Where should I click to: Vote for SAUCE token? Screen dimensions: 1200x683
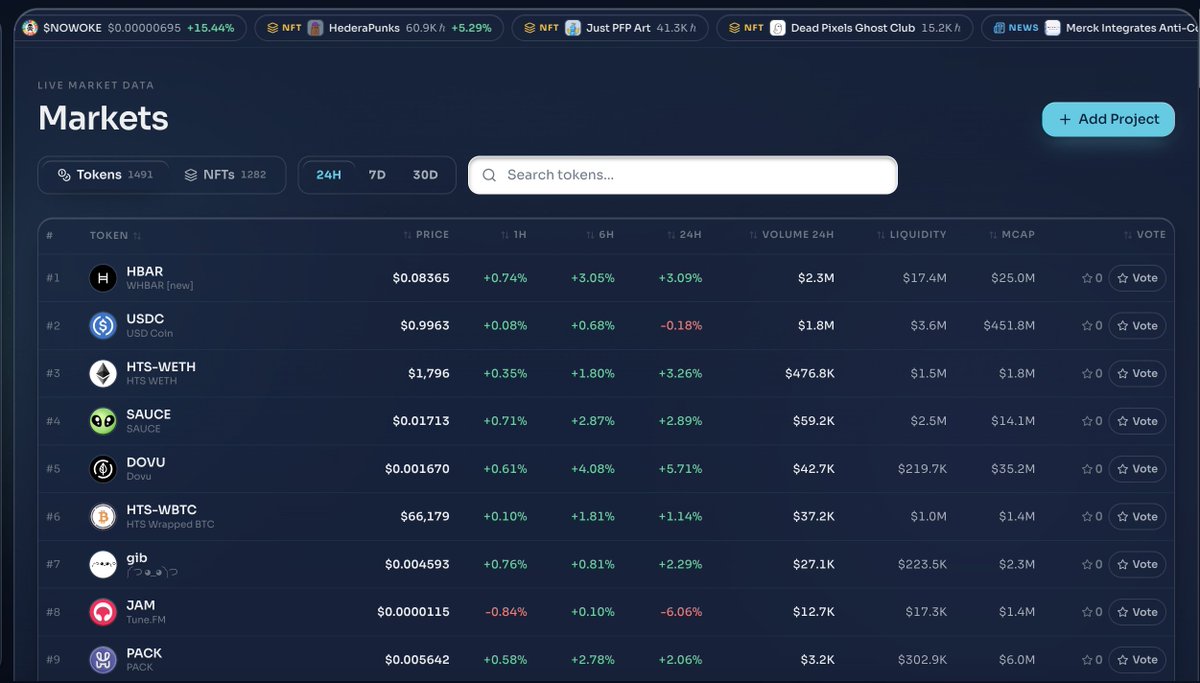1137,421
